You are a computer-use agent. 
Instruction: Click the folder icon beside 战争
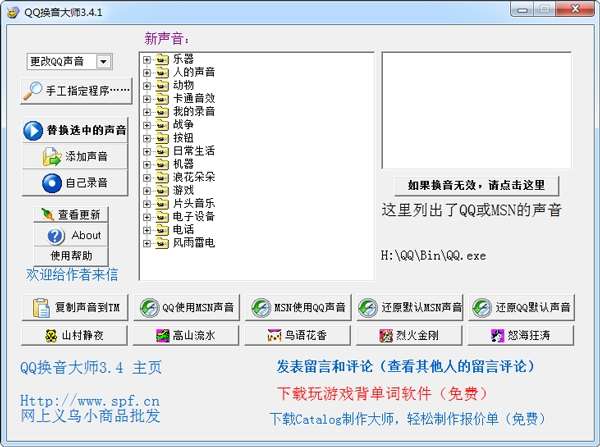pos(162,125)
